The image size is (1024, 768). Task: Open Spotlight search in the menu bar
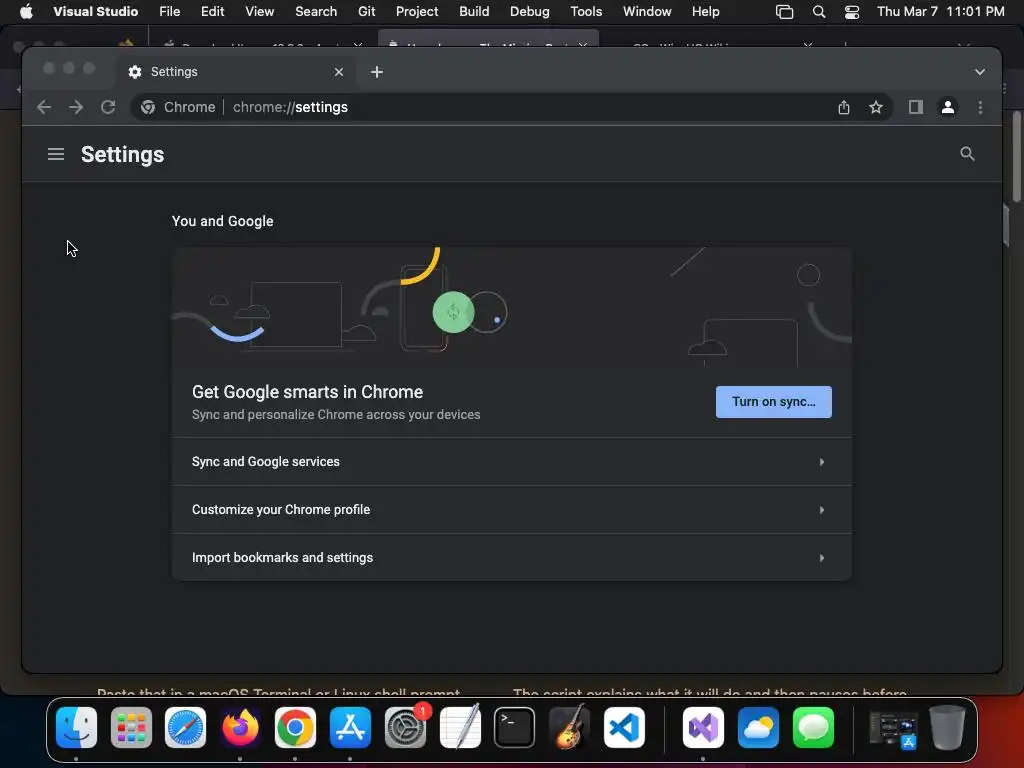coord(818,11)
